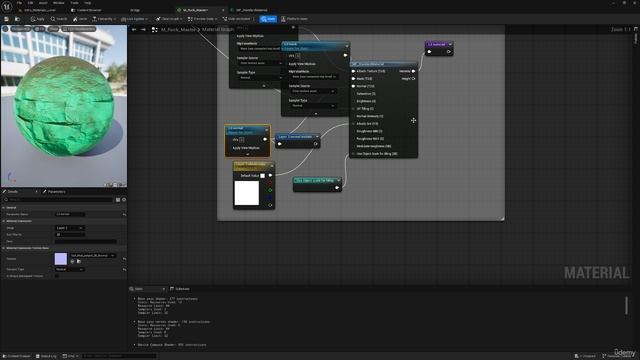Open the Texture asset picker dropdown
This screenshot has height=360, width=640.
93,256
